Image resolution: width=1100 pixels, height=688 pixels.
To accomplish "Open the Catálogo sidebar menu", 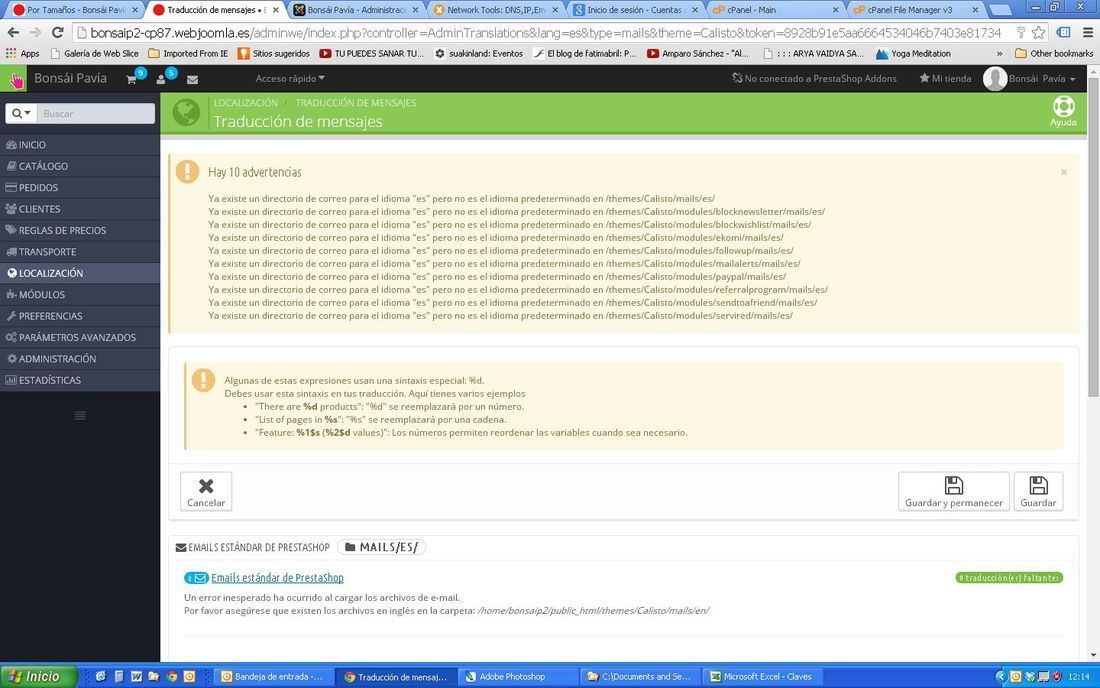I will [x=80, y=166].
